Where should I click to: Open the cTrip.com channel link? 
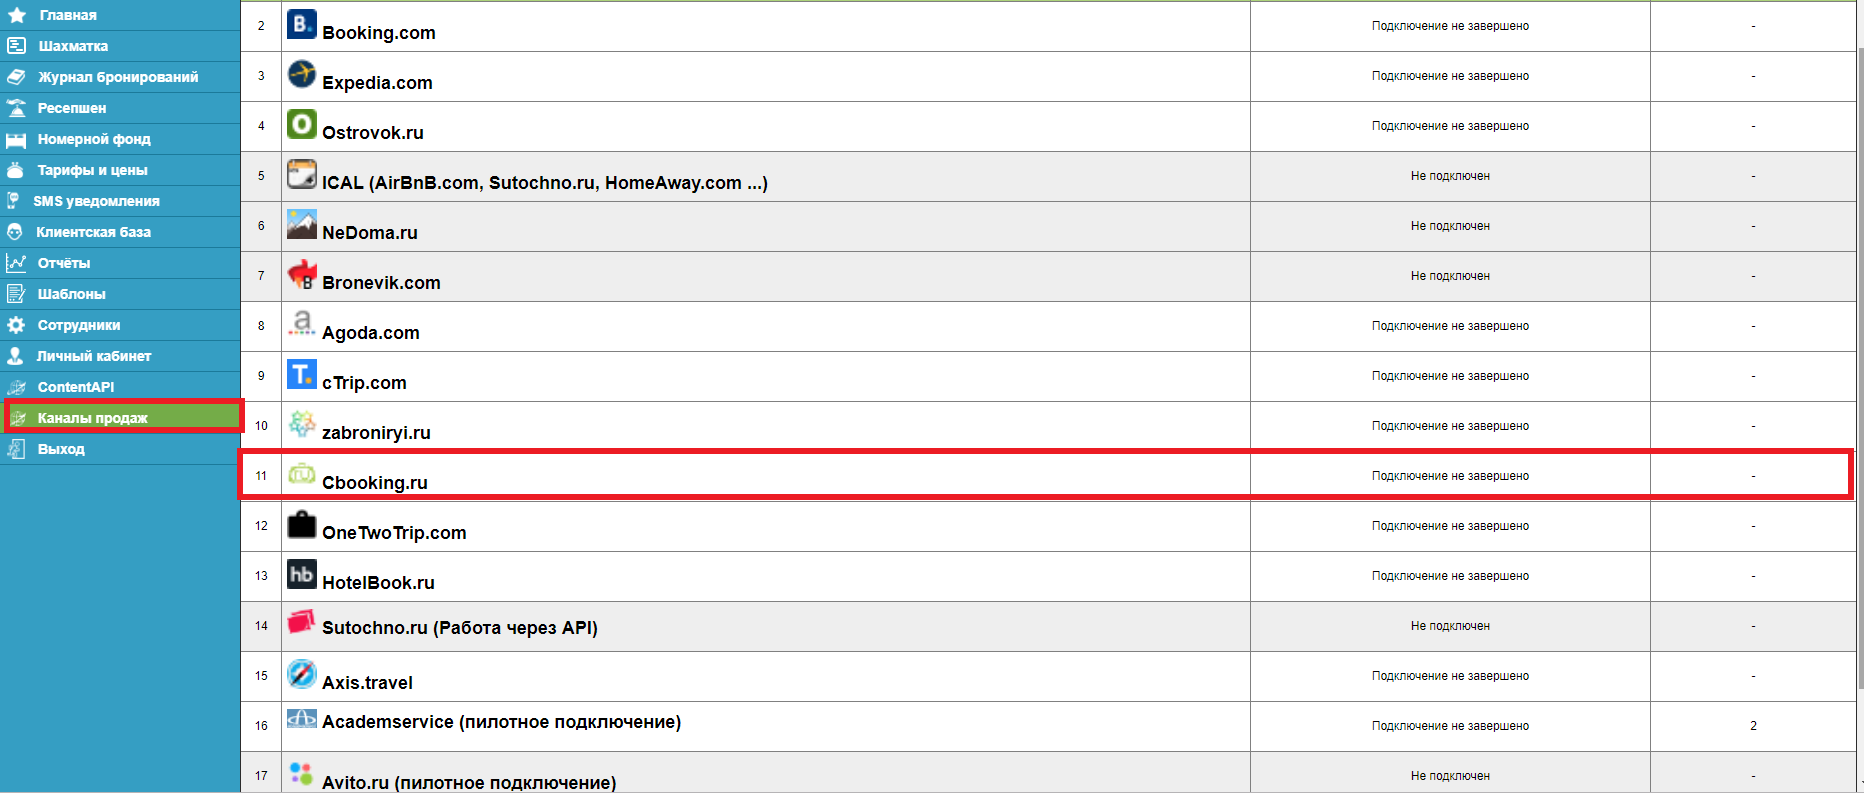(x=364, y=383)
